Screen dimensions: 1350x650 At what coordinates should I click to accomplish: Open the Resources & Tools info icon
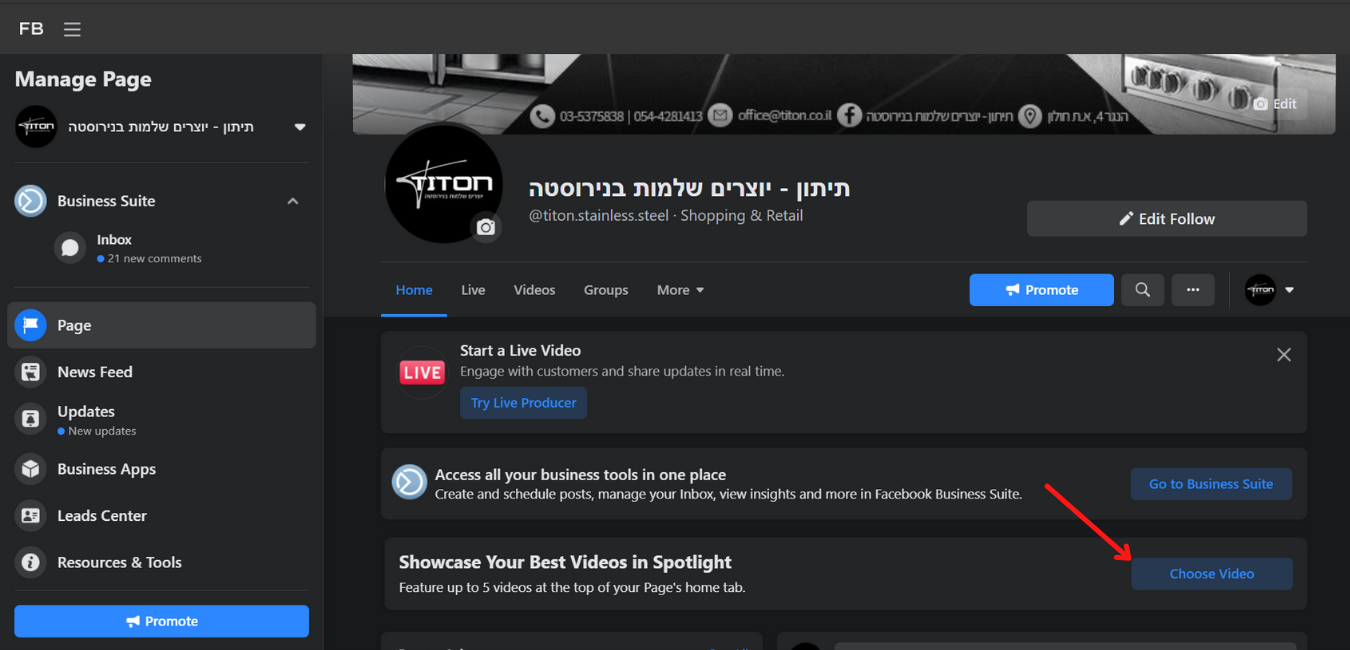pyautogui.click(x=31, y=562)
